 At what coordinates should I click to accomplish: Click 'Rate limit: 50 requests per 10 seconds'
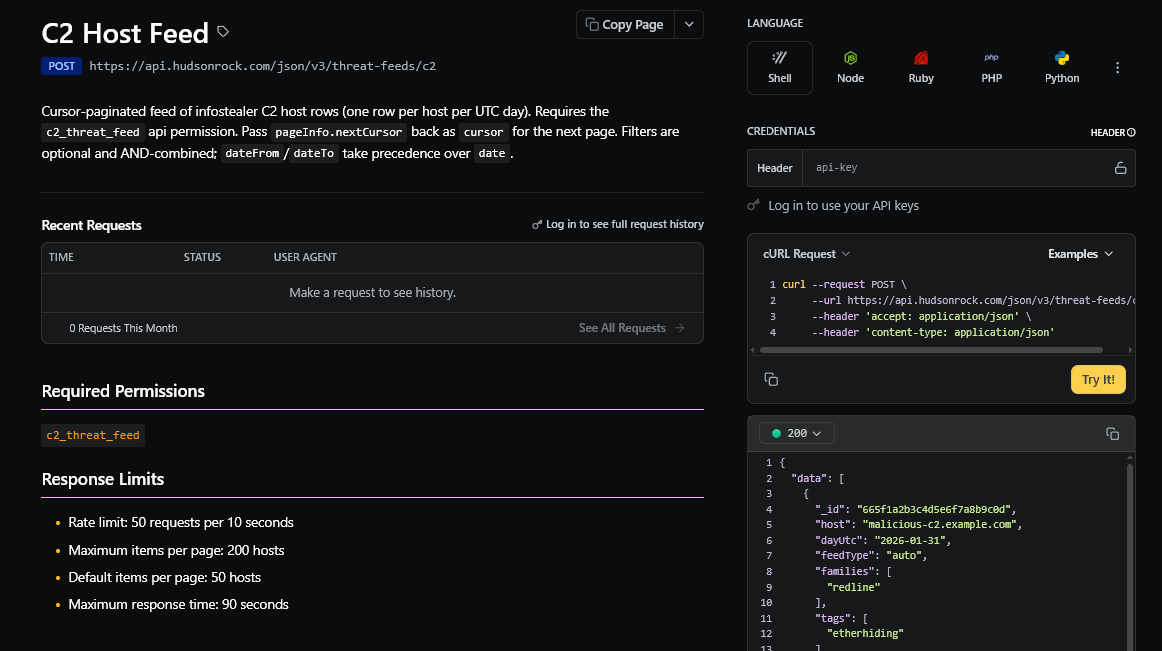click(181, 522)
